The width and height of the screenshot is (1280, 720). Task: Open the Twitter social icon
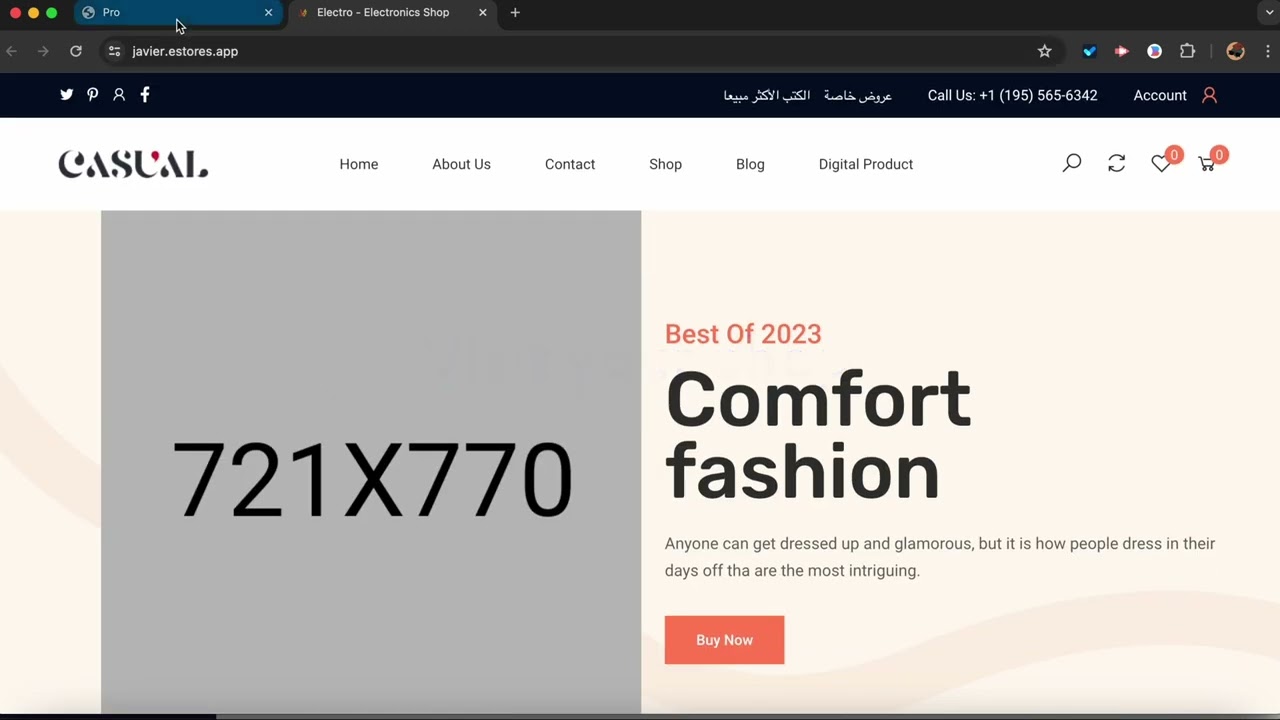point(67,95)
